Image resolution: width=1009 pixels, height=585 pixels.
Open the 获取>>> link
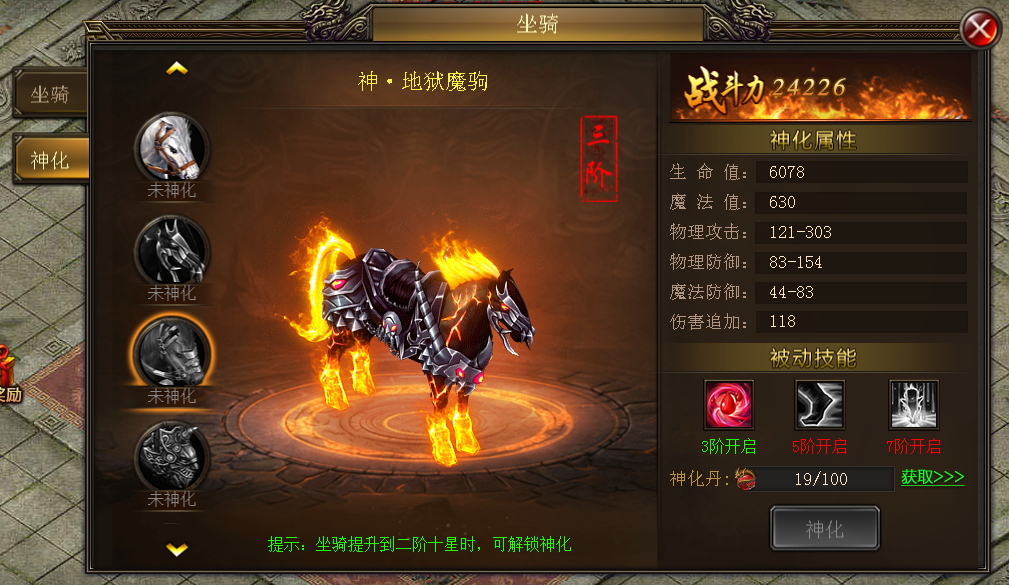click(x=932, y=477)
